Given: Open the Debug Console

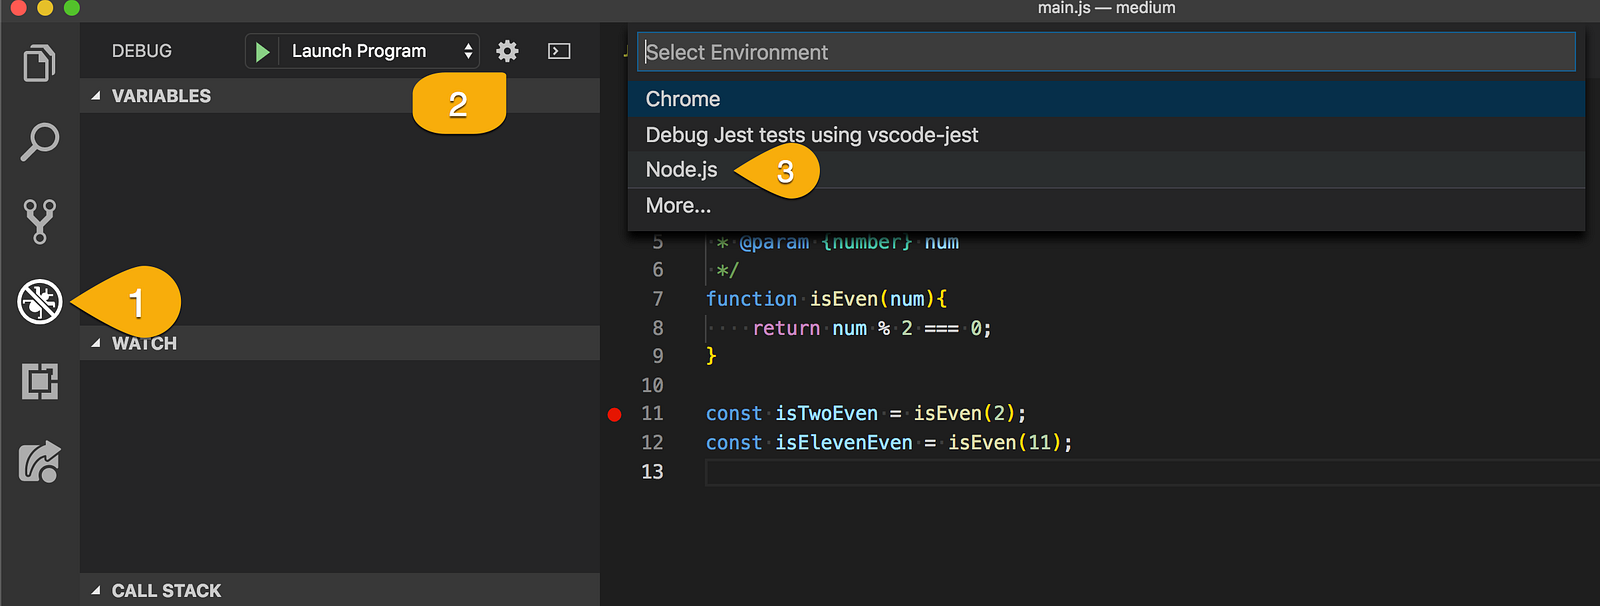Looking at the screenshot, I should [559, 51].
